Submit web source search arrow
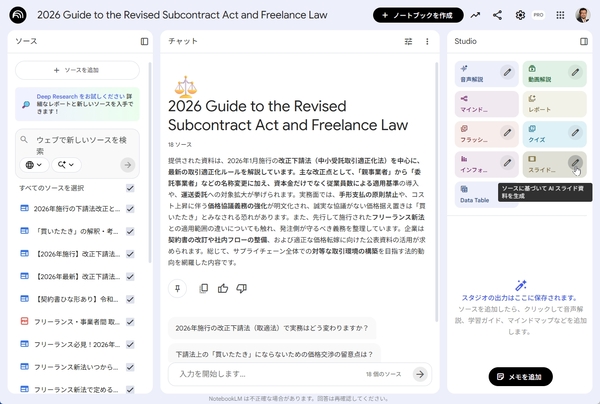This screenshot has height=404, width=600. (128, 165)
